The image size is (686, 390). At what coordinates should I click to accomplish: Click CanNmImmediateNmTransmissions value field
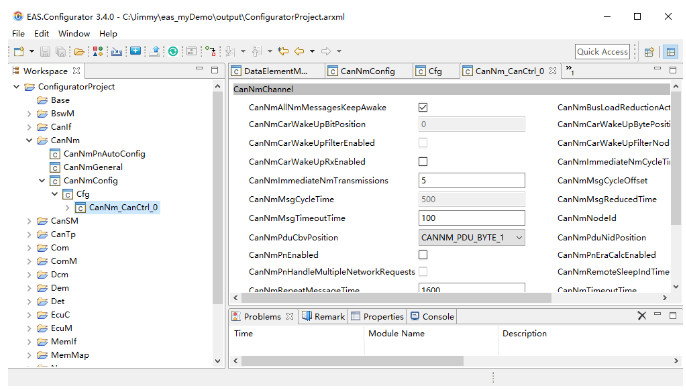[472, 180]
